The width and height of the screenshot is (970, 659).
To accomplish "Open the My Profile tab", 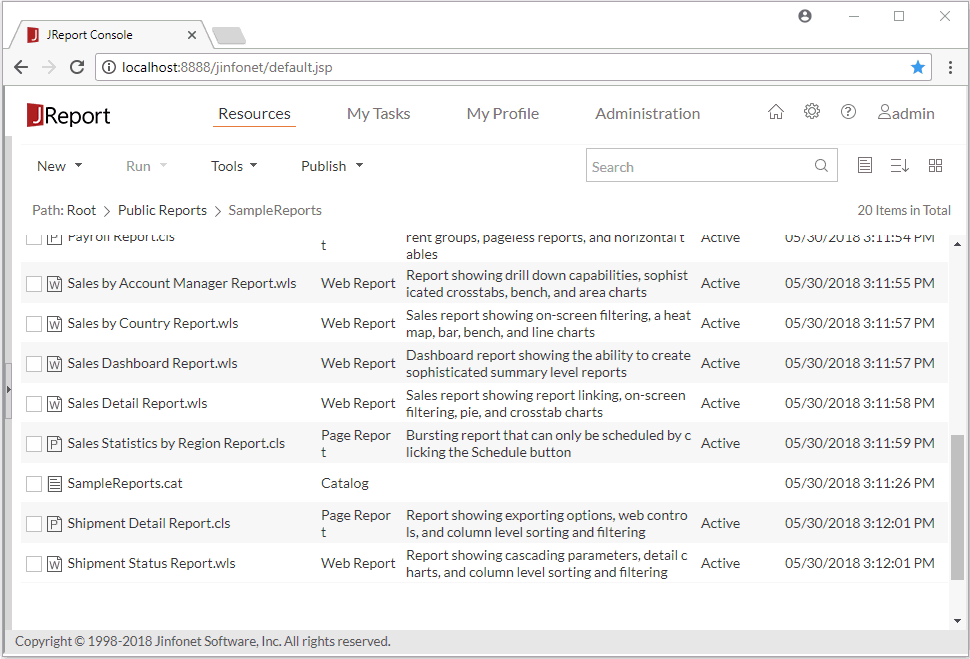I will 503,114.
